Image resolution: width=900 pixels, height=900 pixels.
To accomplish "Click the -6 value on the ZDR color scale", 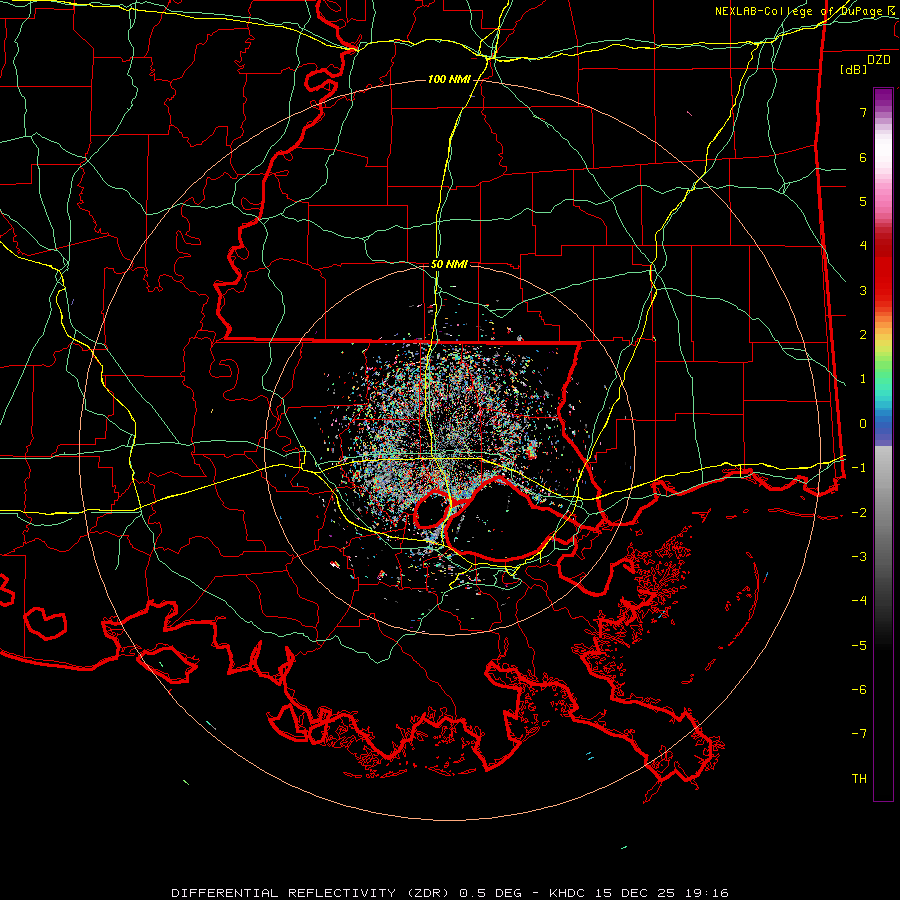I will (x=859, y=690).
